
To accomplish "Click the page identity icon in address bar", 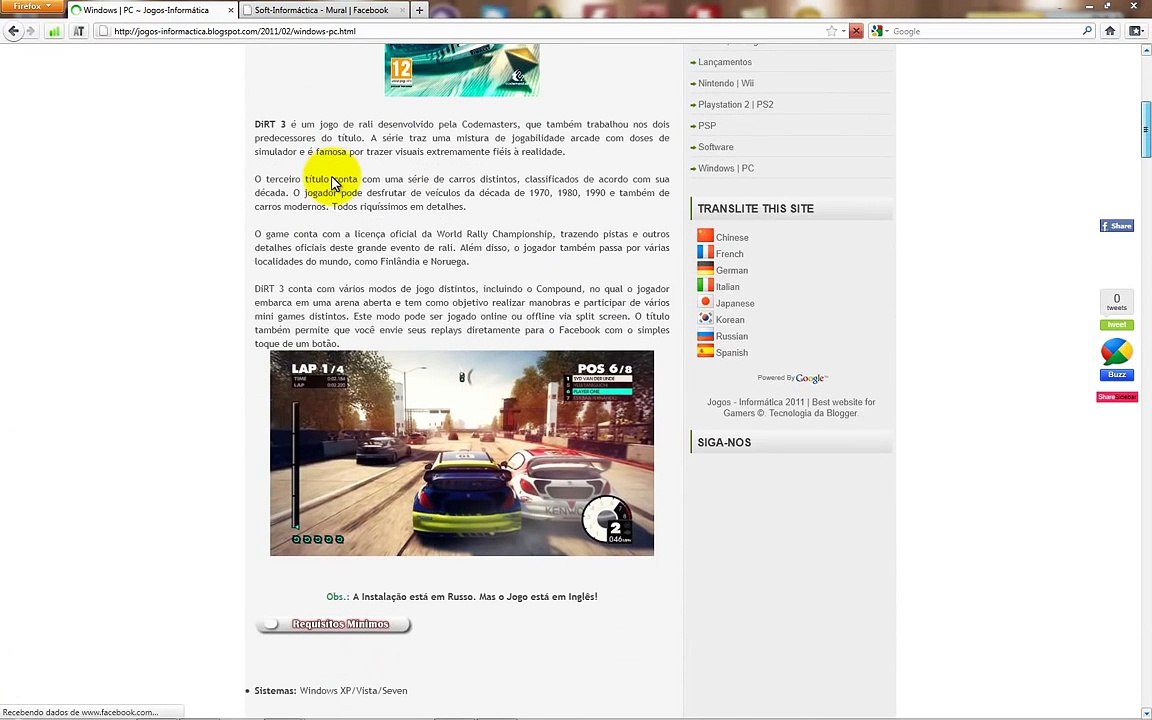I will pyautogui.click(x=104, y=31).
